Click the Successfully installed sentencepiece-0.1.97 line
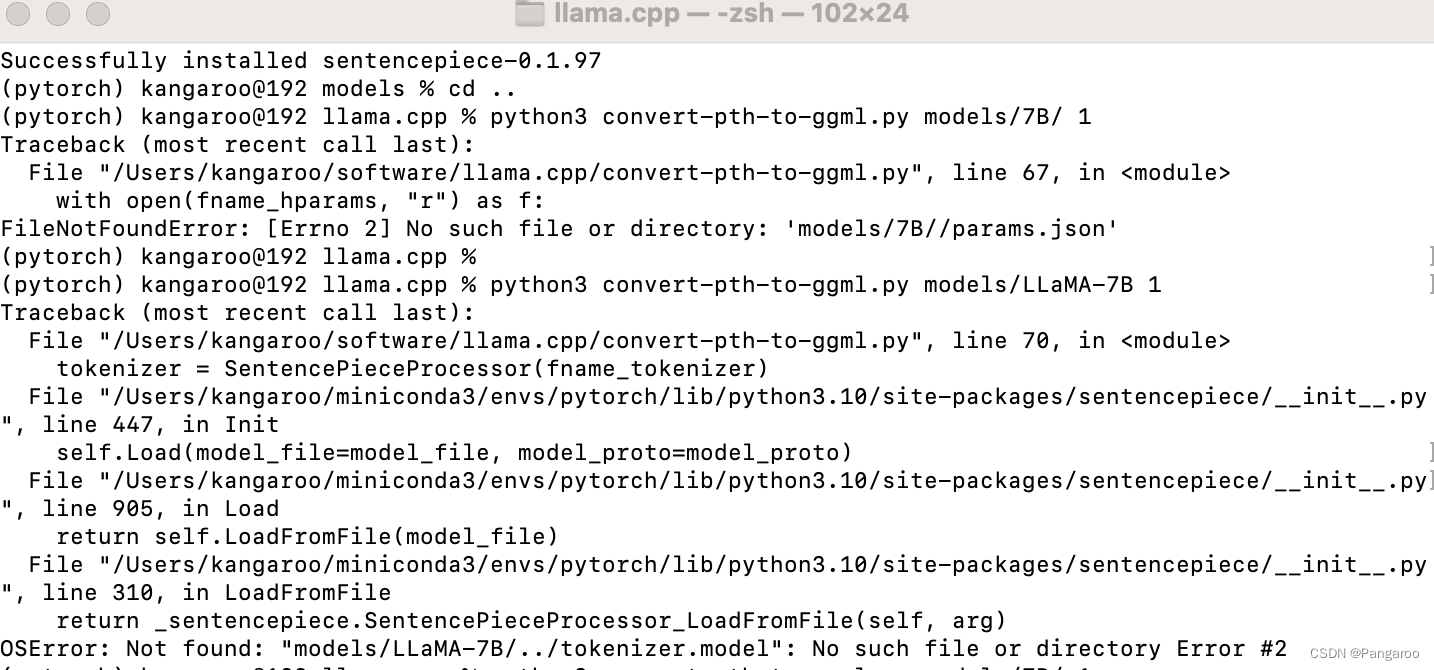The image size is (1434, 670). pyautogui.click(x=301, y=61)
